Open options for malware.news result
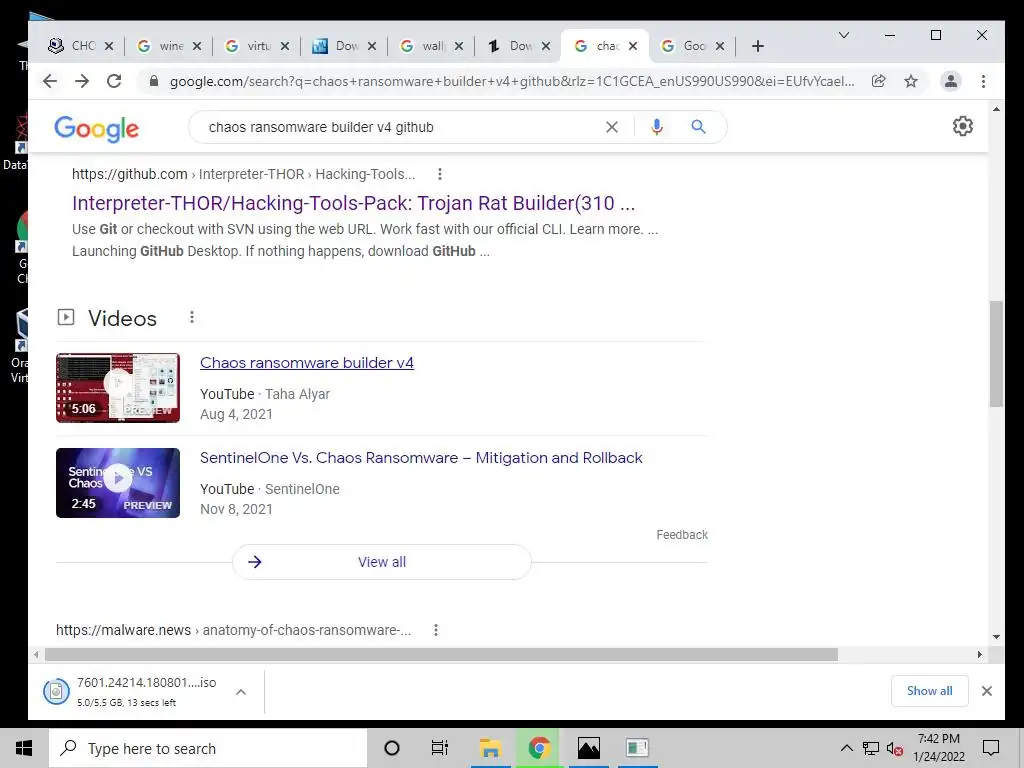Image resolution: width=1024 pixels, height=768 pixels. [x=436, y=630]
